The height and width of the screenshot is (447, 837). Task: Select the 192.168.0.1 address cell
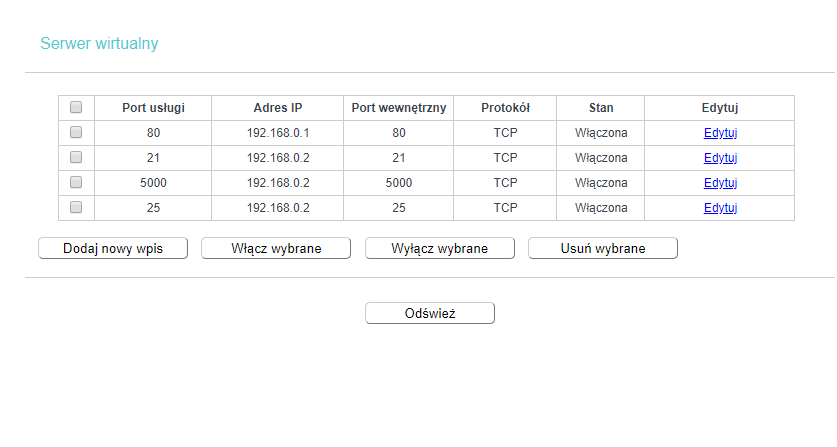(x=278, y=133)
